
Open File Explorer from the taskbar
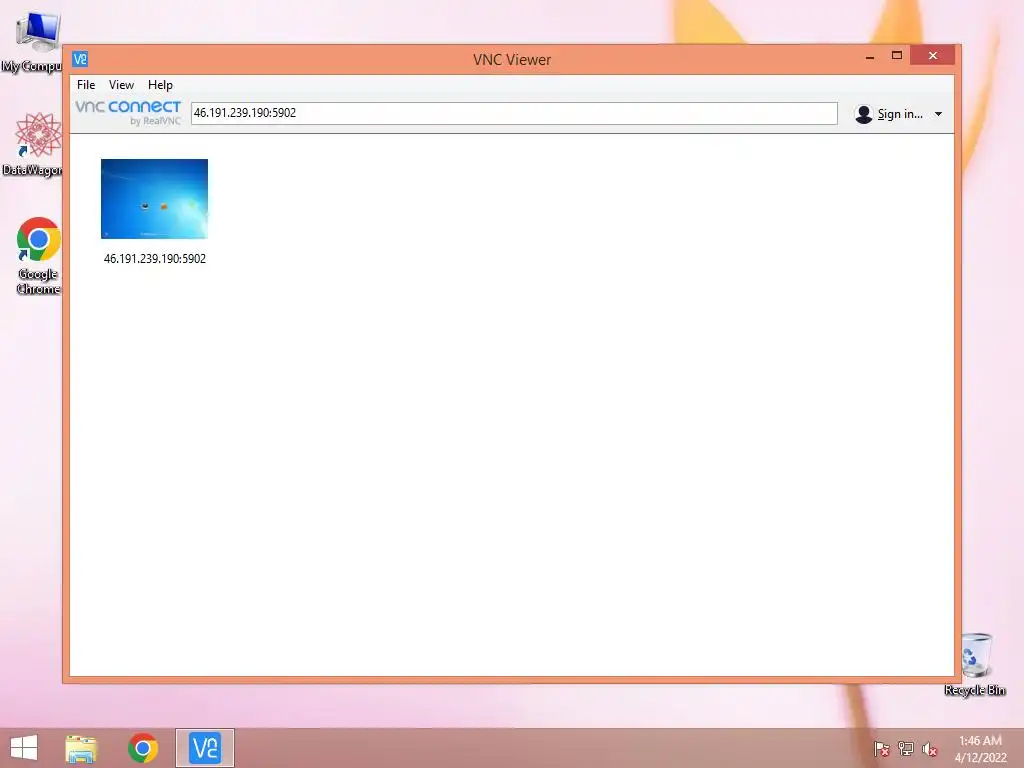[81, 748]
